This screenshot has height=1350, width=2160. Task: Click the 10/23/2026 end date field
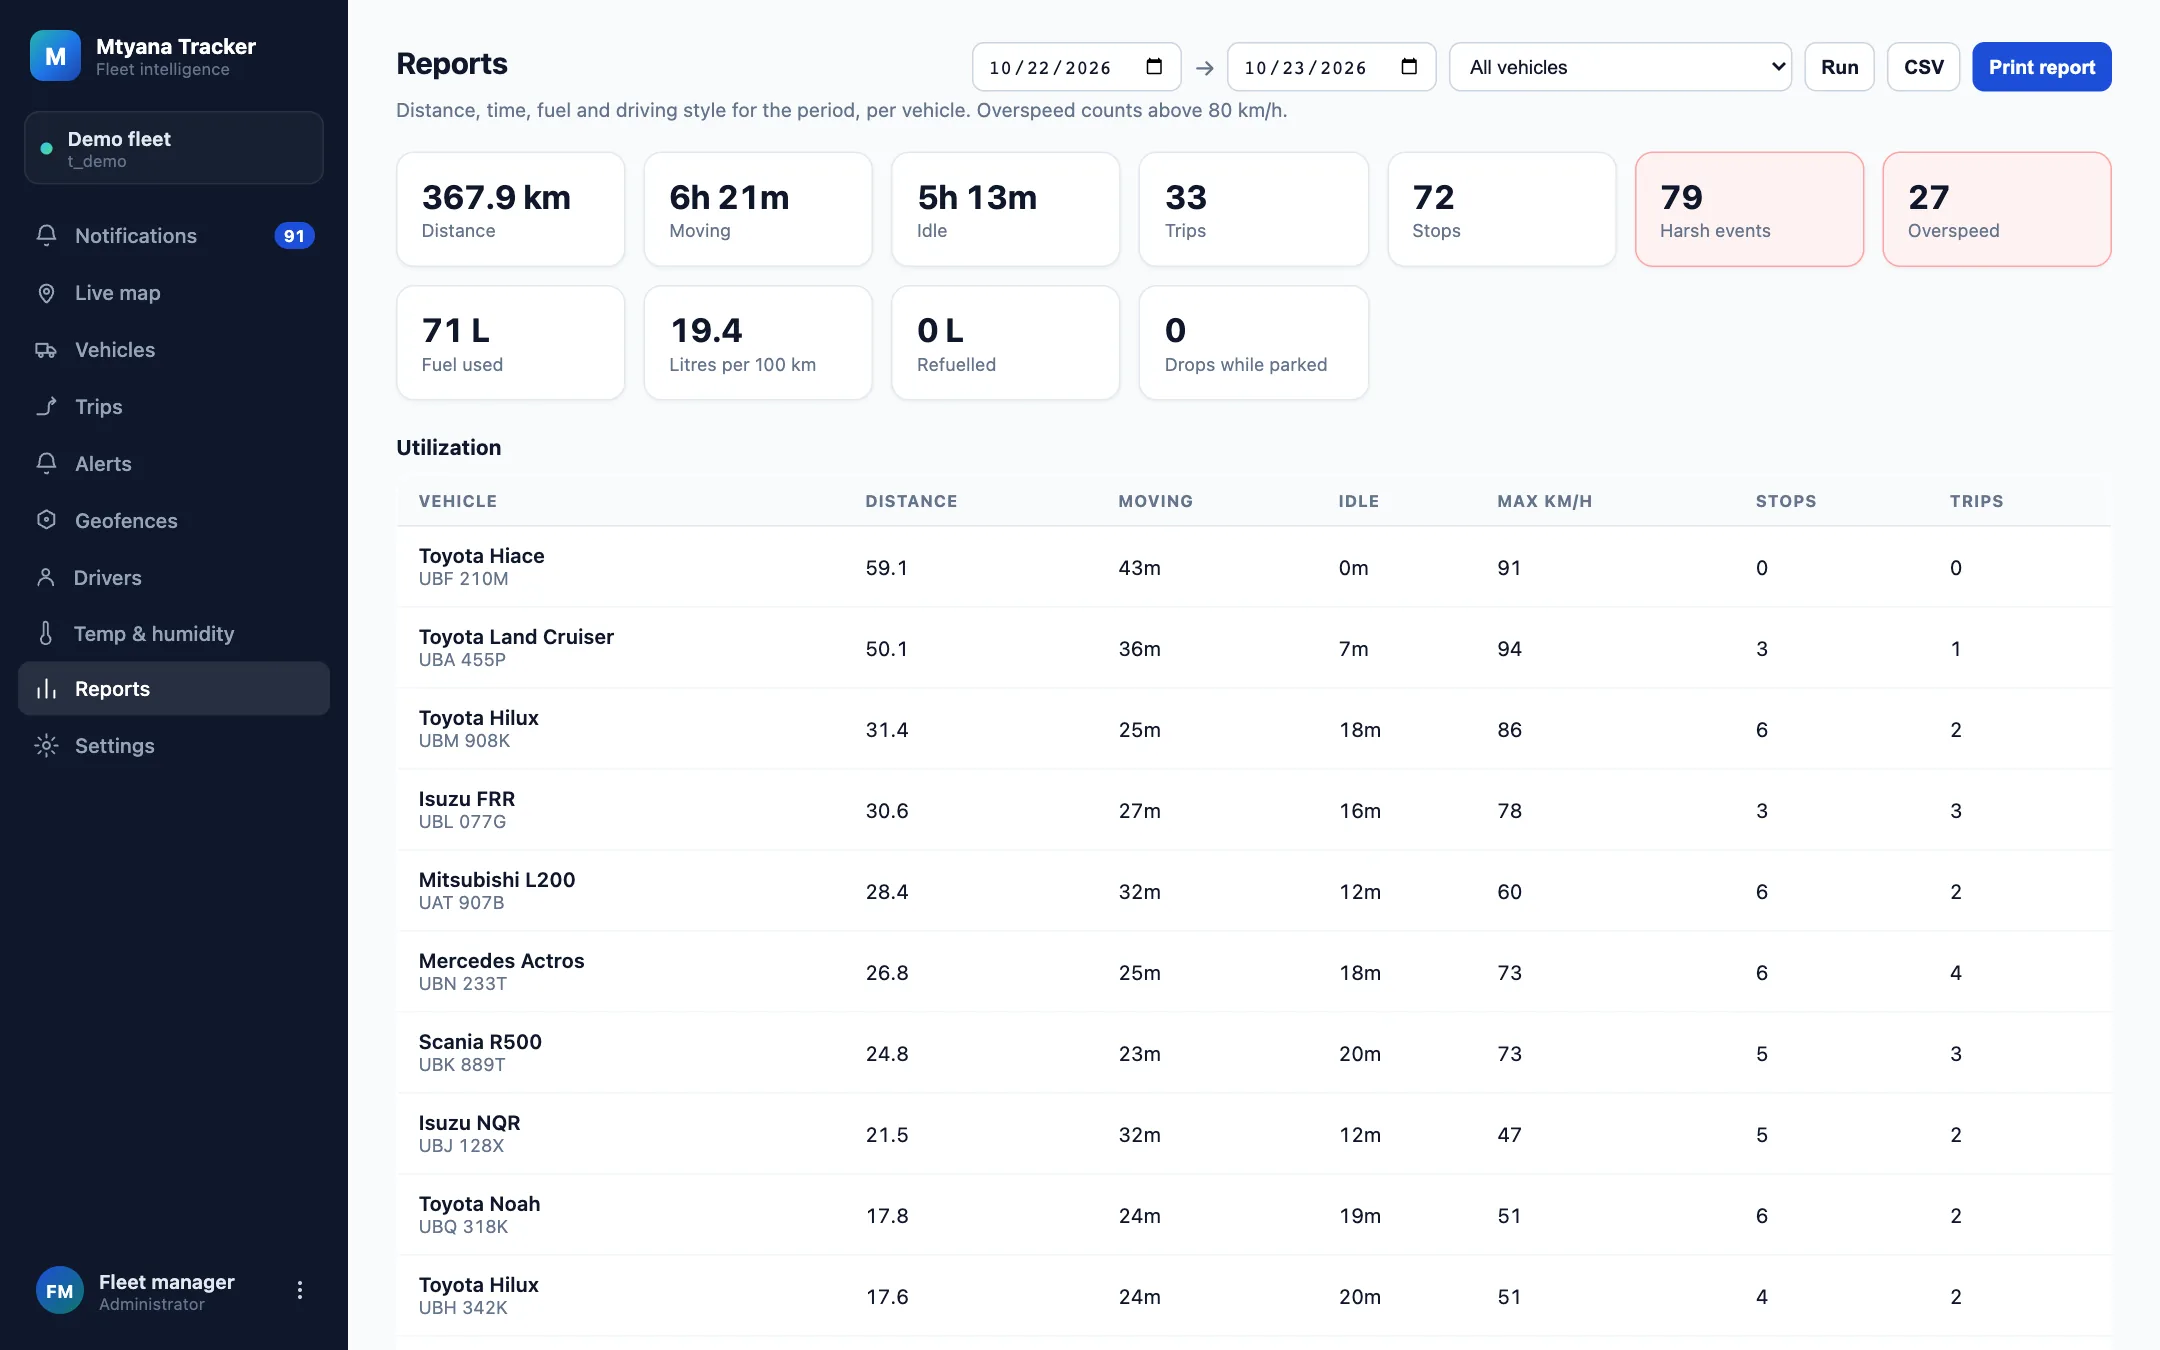[1331, 67]
